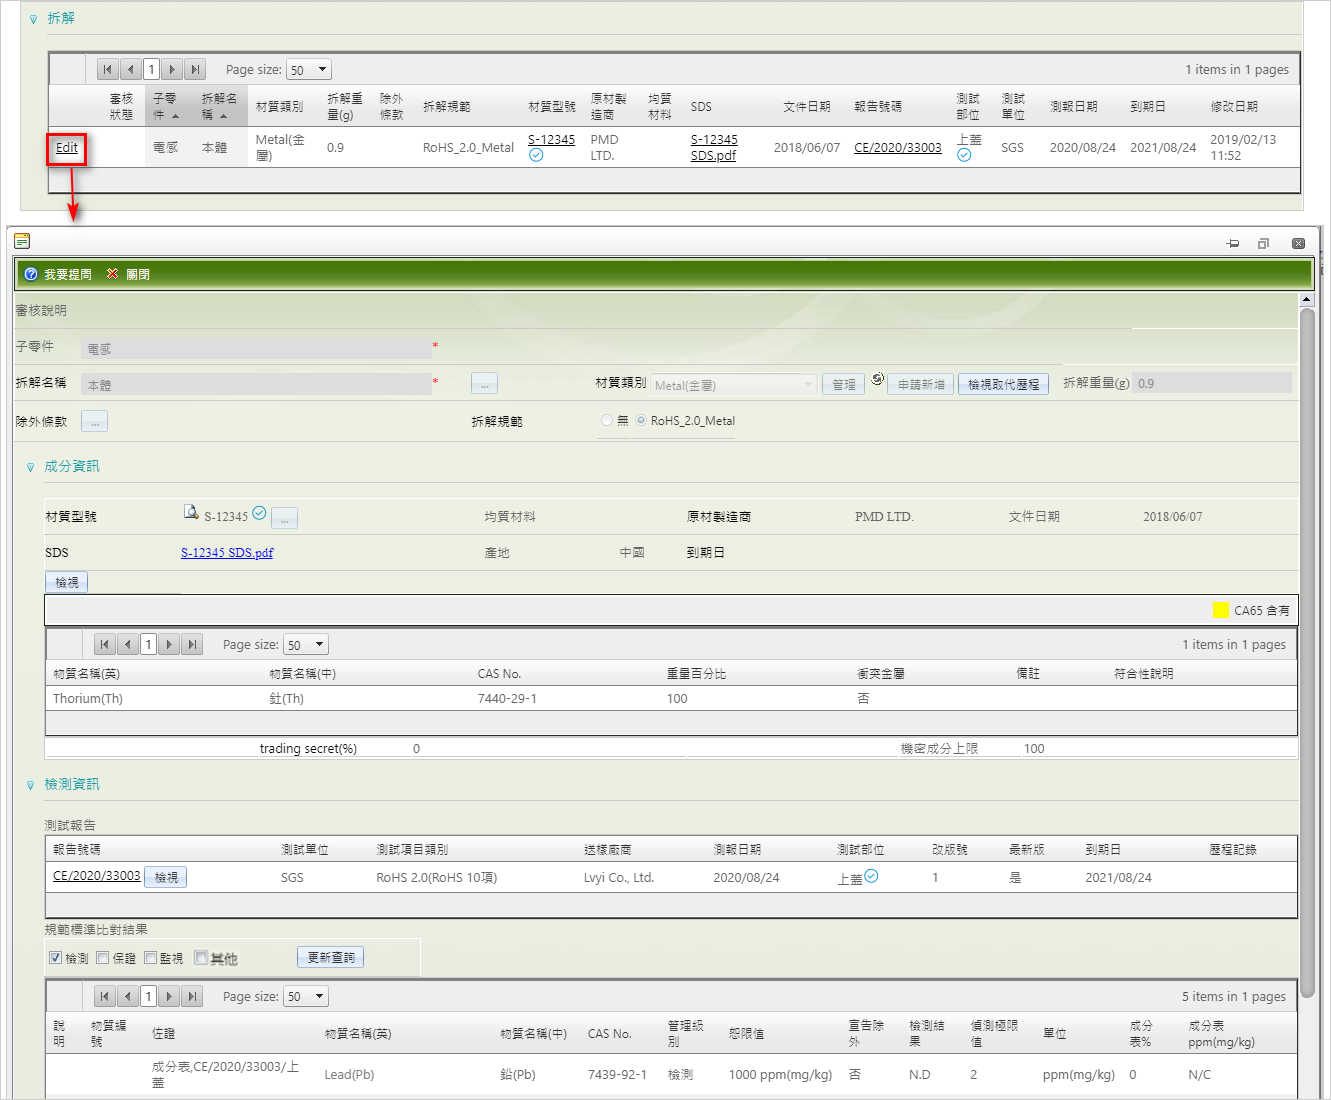Go to previous page in 成分資訊 substance grid
The image size is (1331, 1100).
[127, 645]
